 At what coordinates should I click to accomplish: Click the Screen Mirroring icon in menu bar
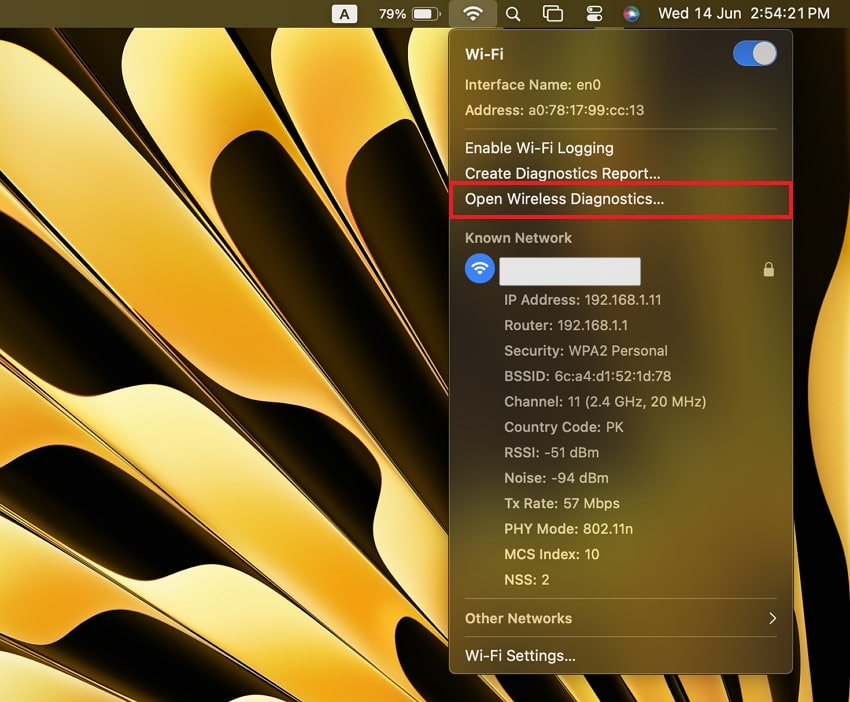tap(553, 14)
